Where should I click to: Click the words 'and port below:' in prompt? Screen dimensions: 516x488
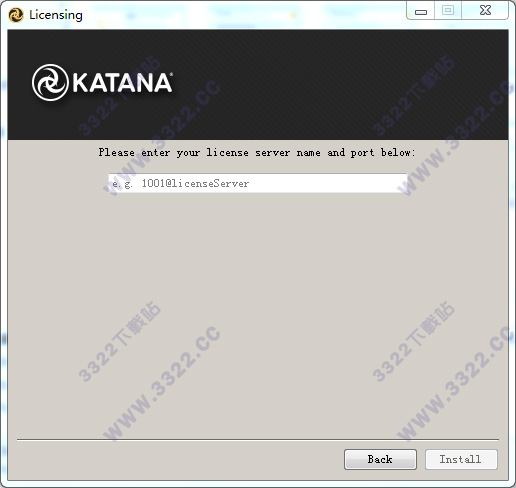[x=371, y=153]
